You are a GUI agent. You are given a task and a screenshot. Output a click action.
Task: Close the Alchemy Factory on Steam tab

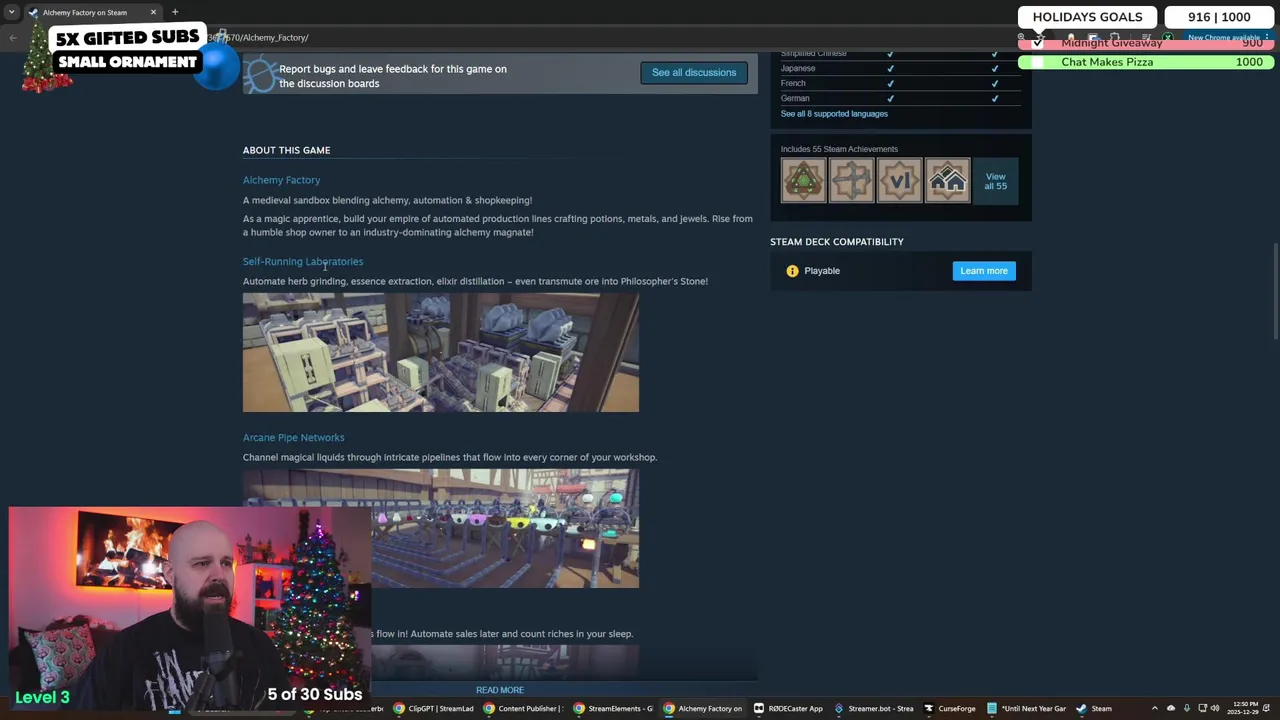click(x=153, y=12)
